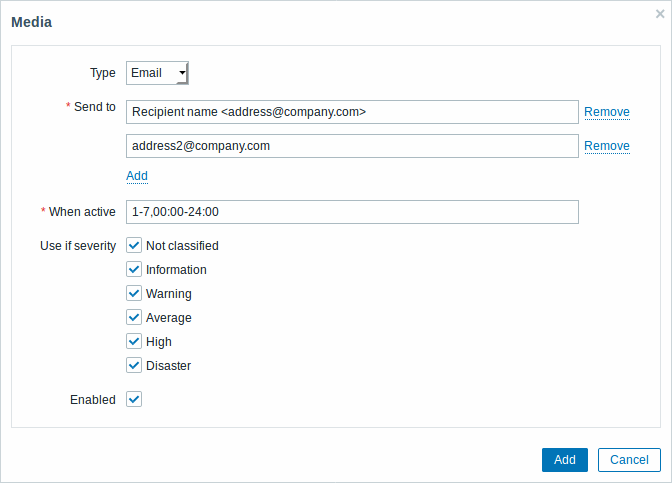
Task: Click the Send to field label
Action: click(x=95, y=107)
